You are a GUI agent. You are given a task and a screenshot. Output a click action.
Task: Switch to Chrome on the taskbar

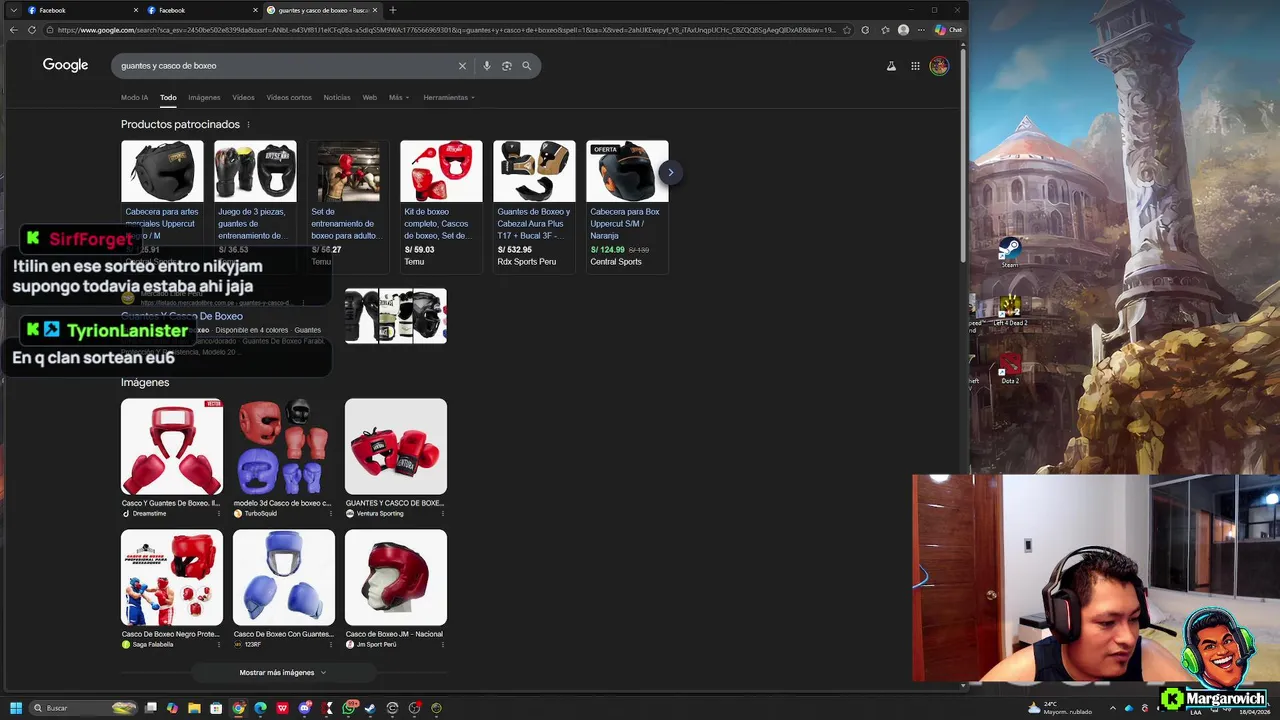238,708
